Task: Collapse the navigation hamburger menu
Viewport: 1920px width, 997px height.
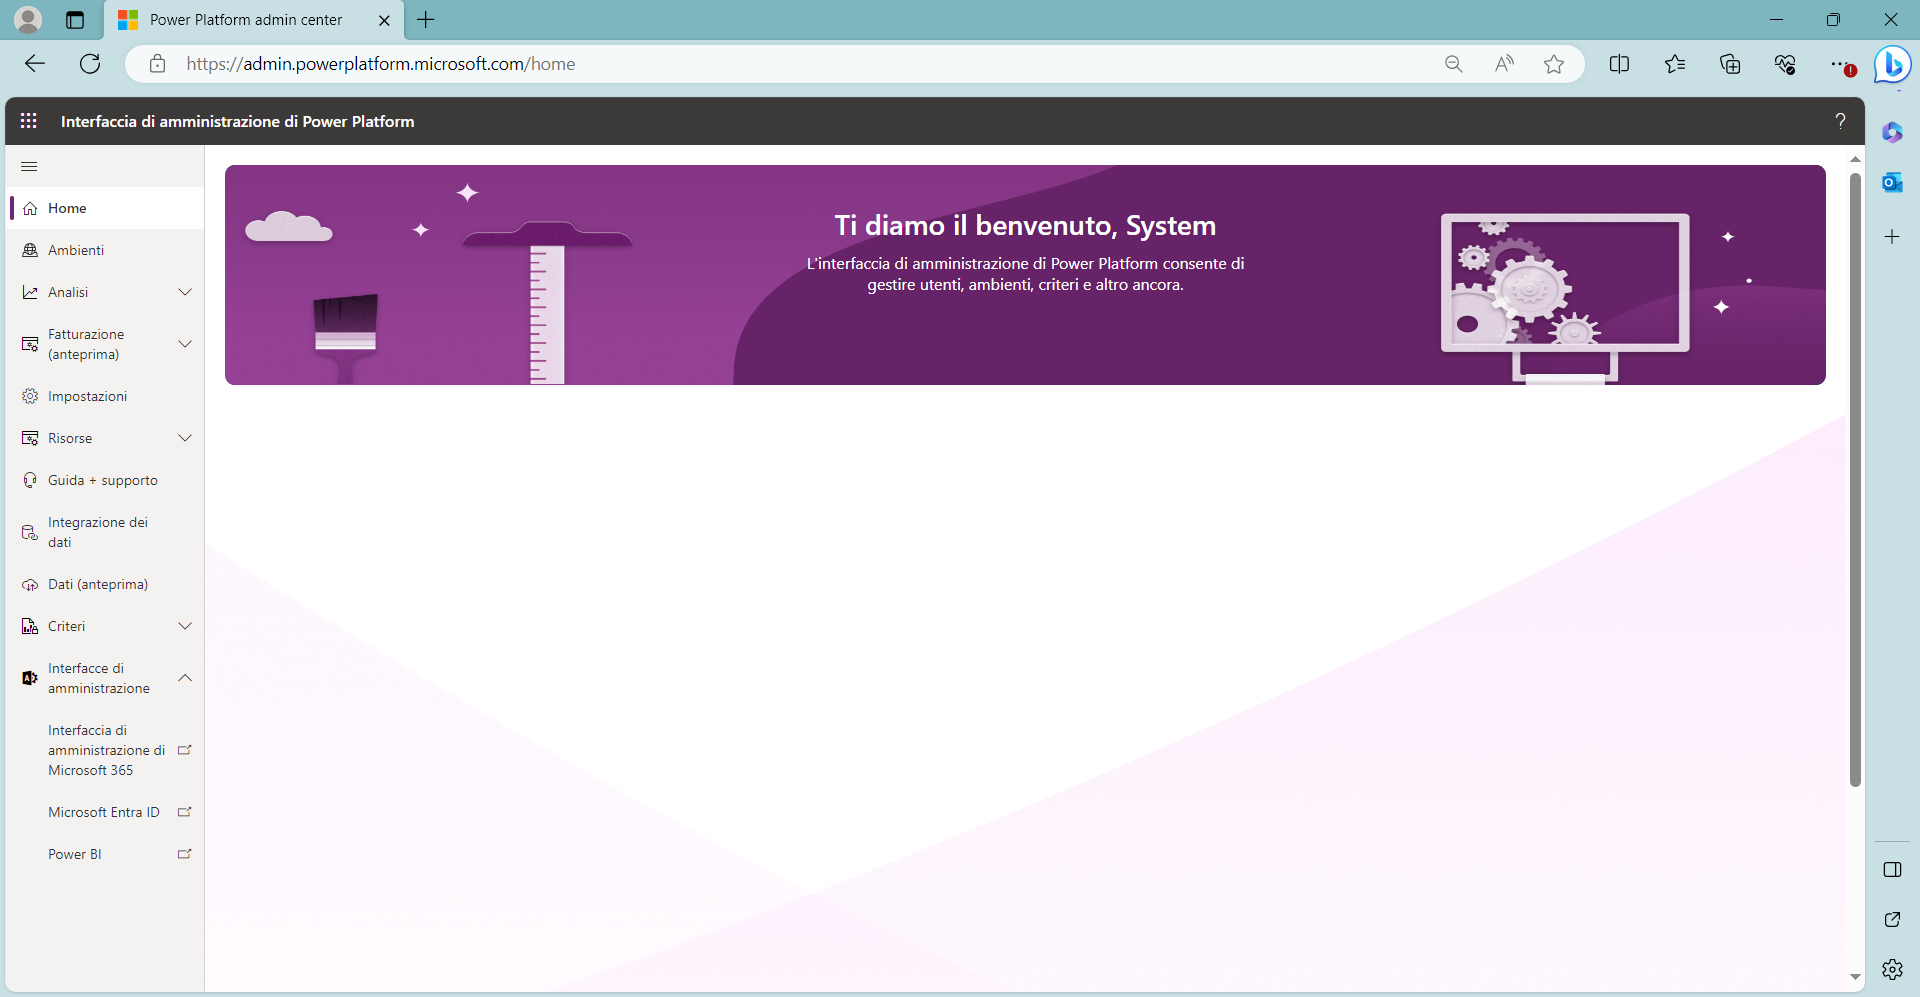Action: tap(29, 167)
